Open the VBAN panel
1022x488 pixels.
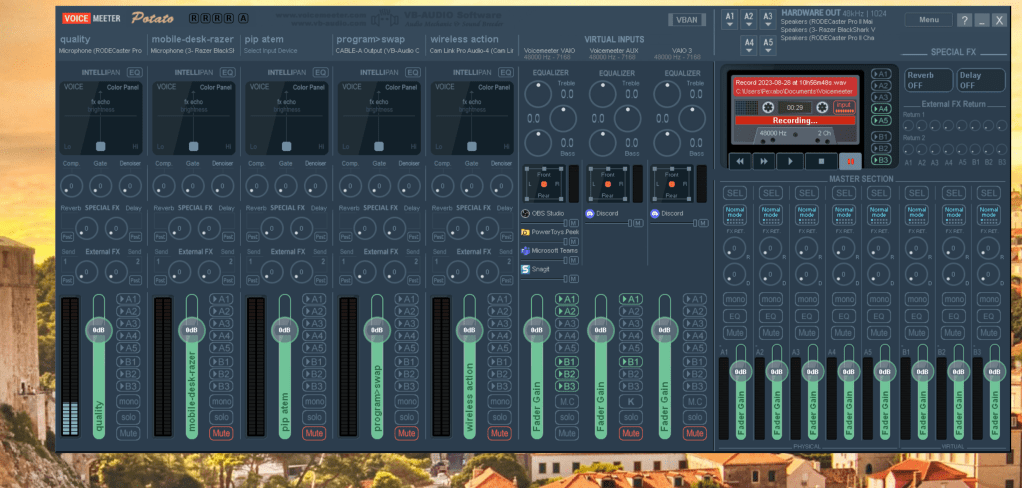[x=686, y=20]
